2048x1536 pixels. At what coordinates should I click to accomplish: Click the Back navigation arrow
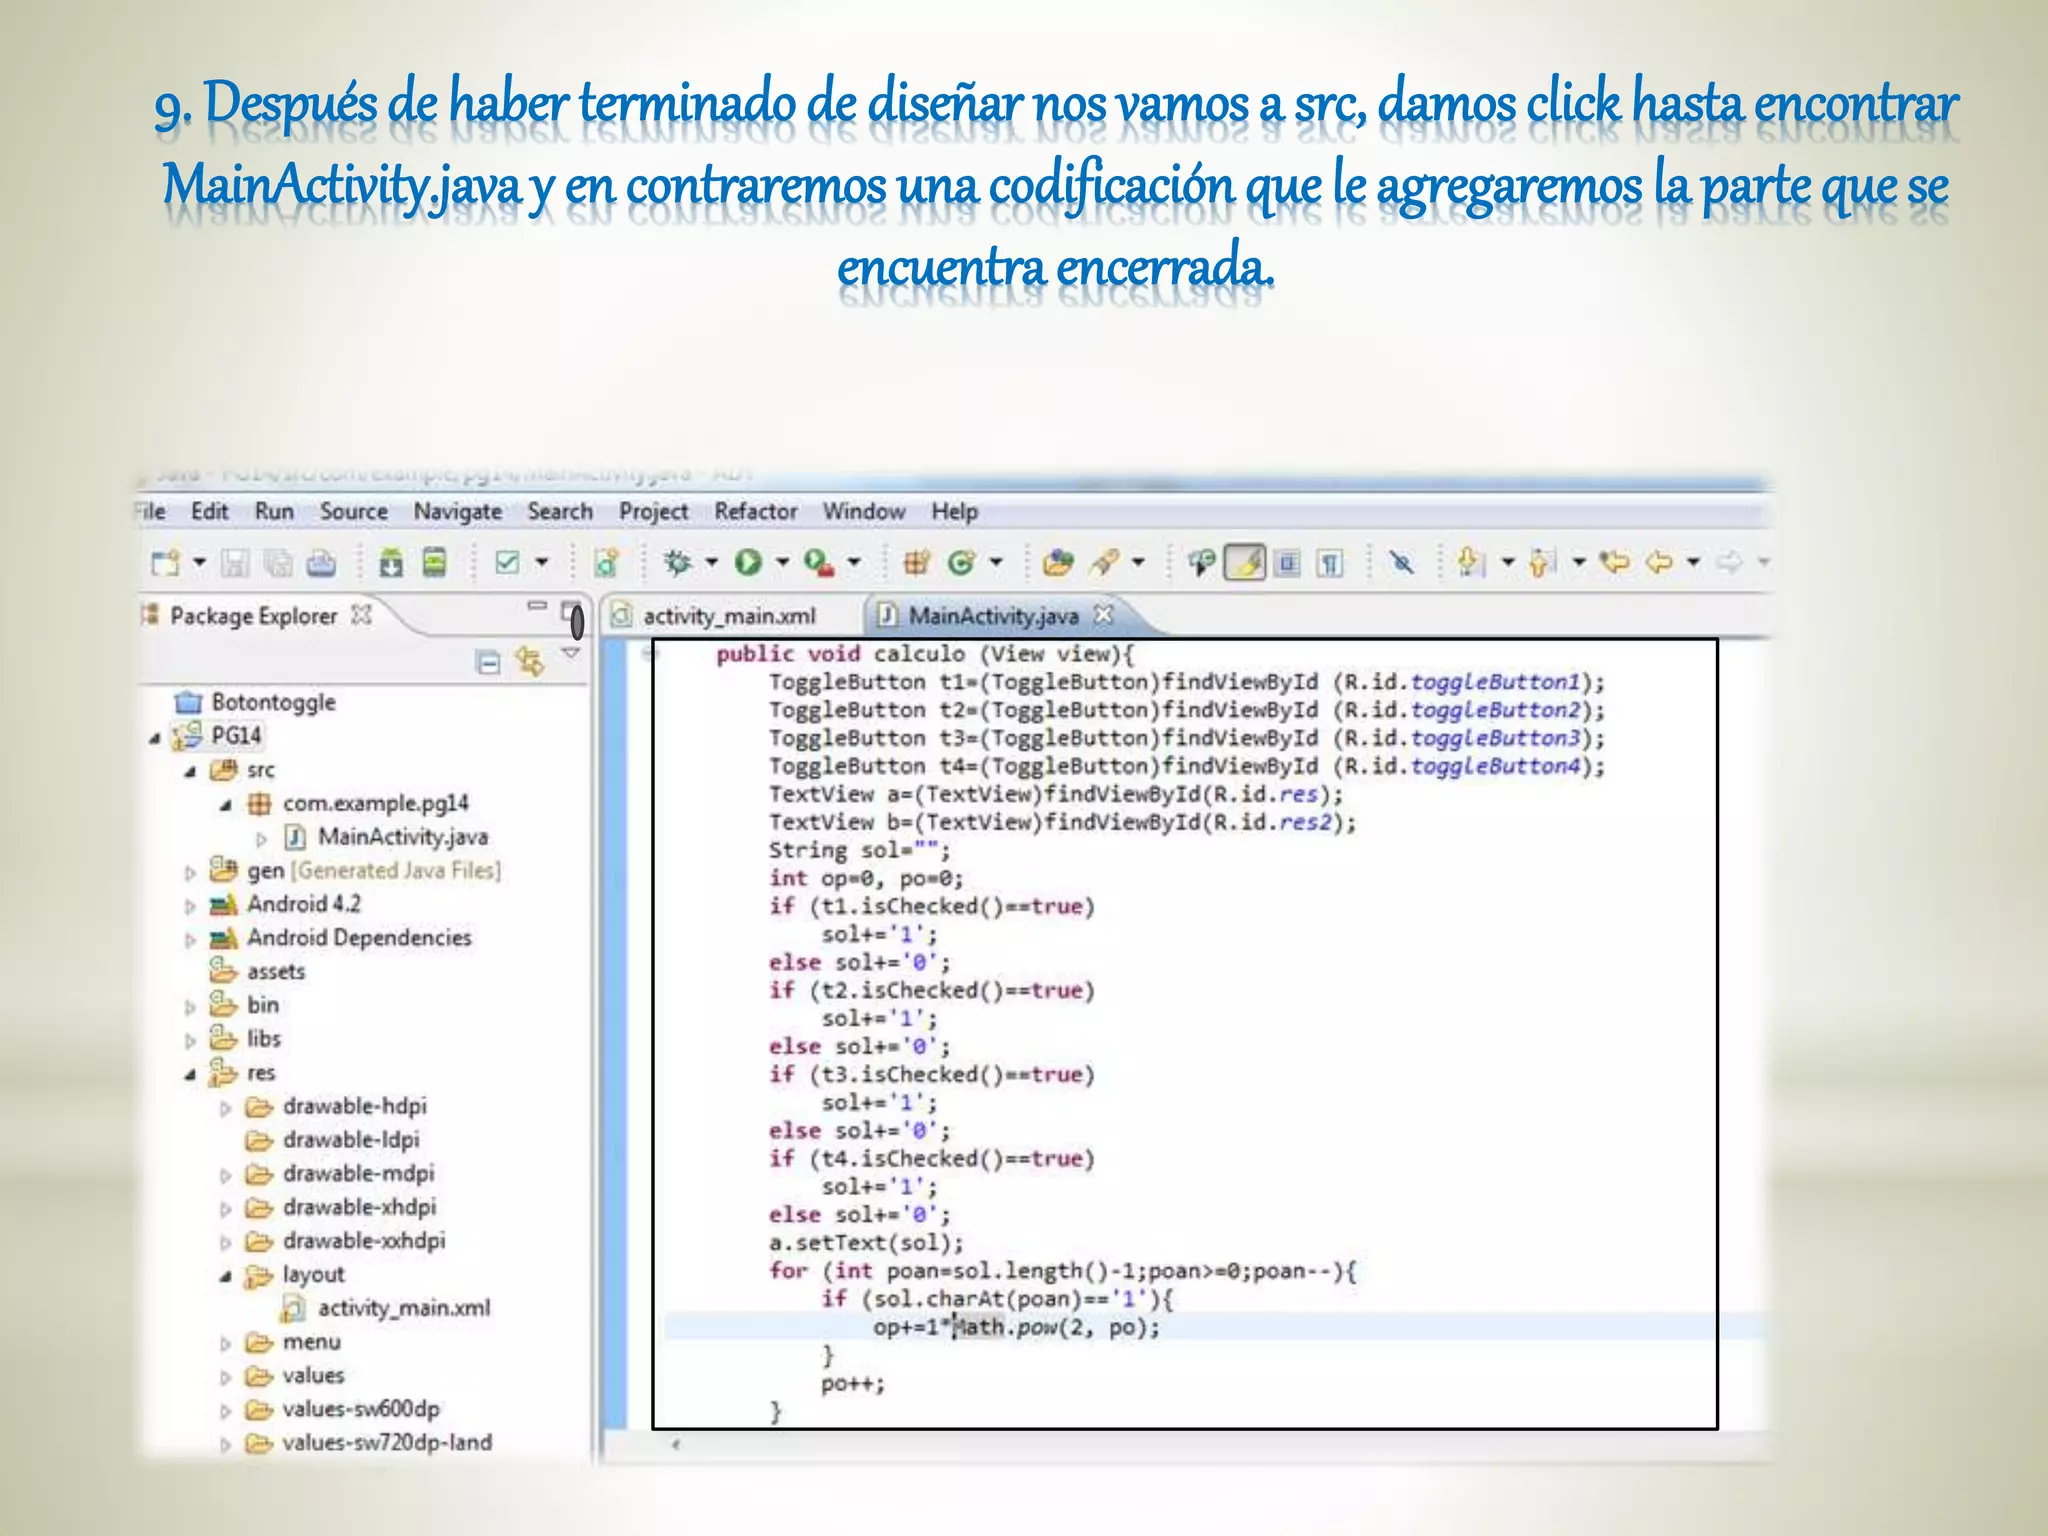[1660, 563]
